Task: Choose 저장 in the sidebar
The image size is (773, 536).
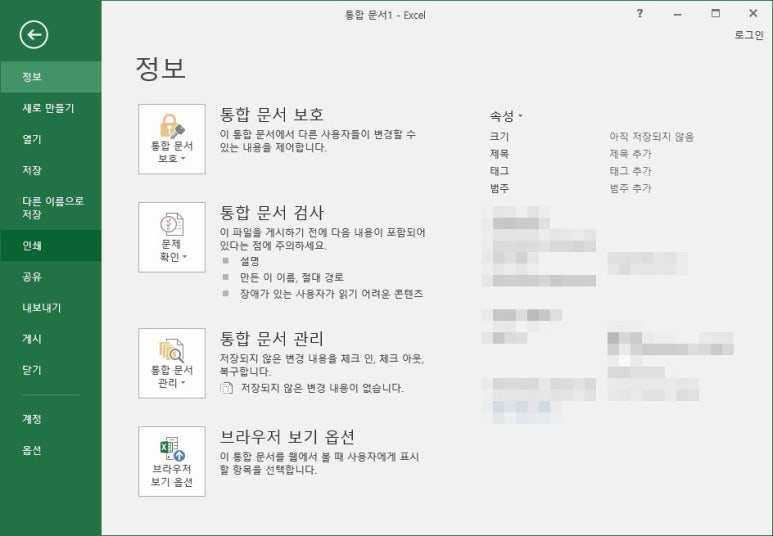Action: 51,170
